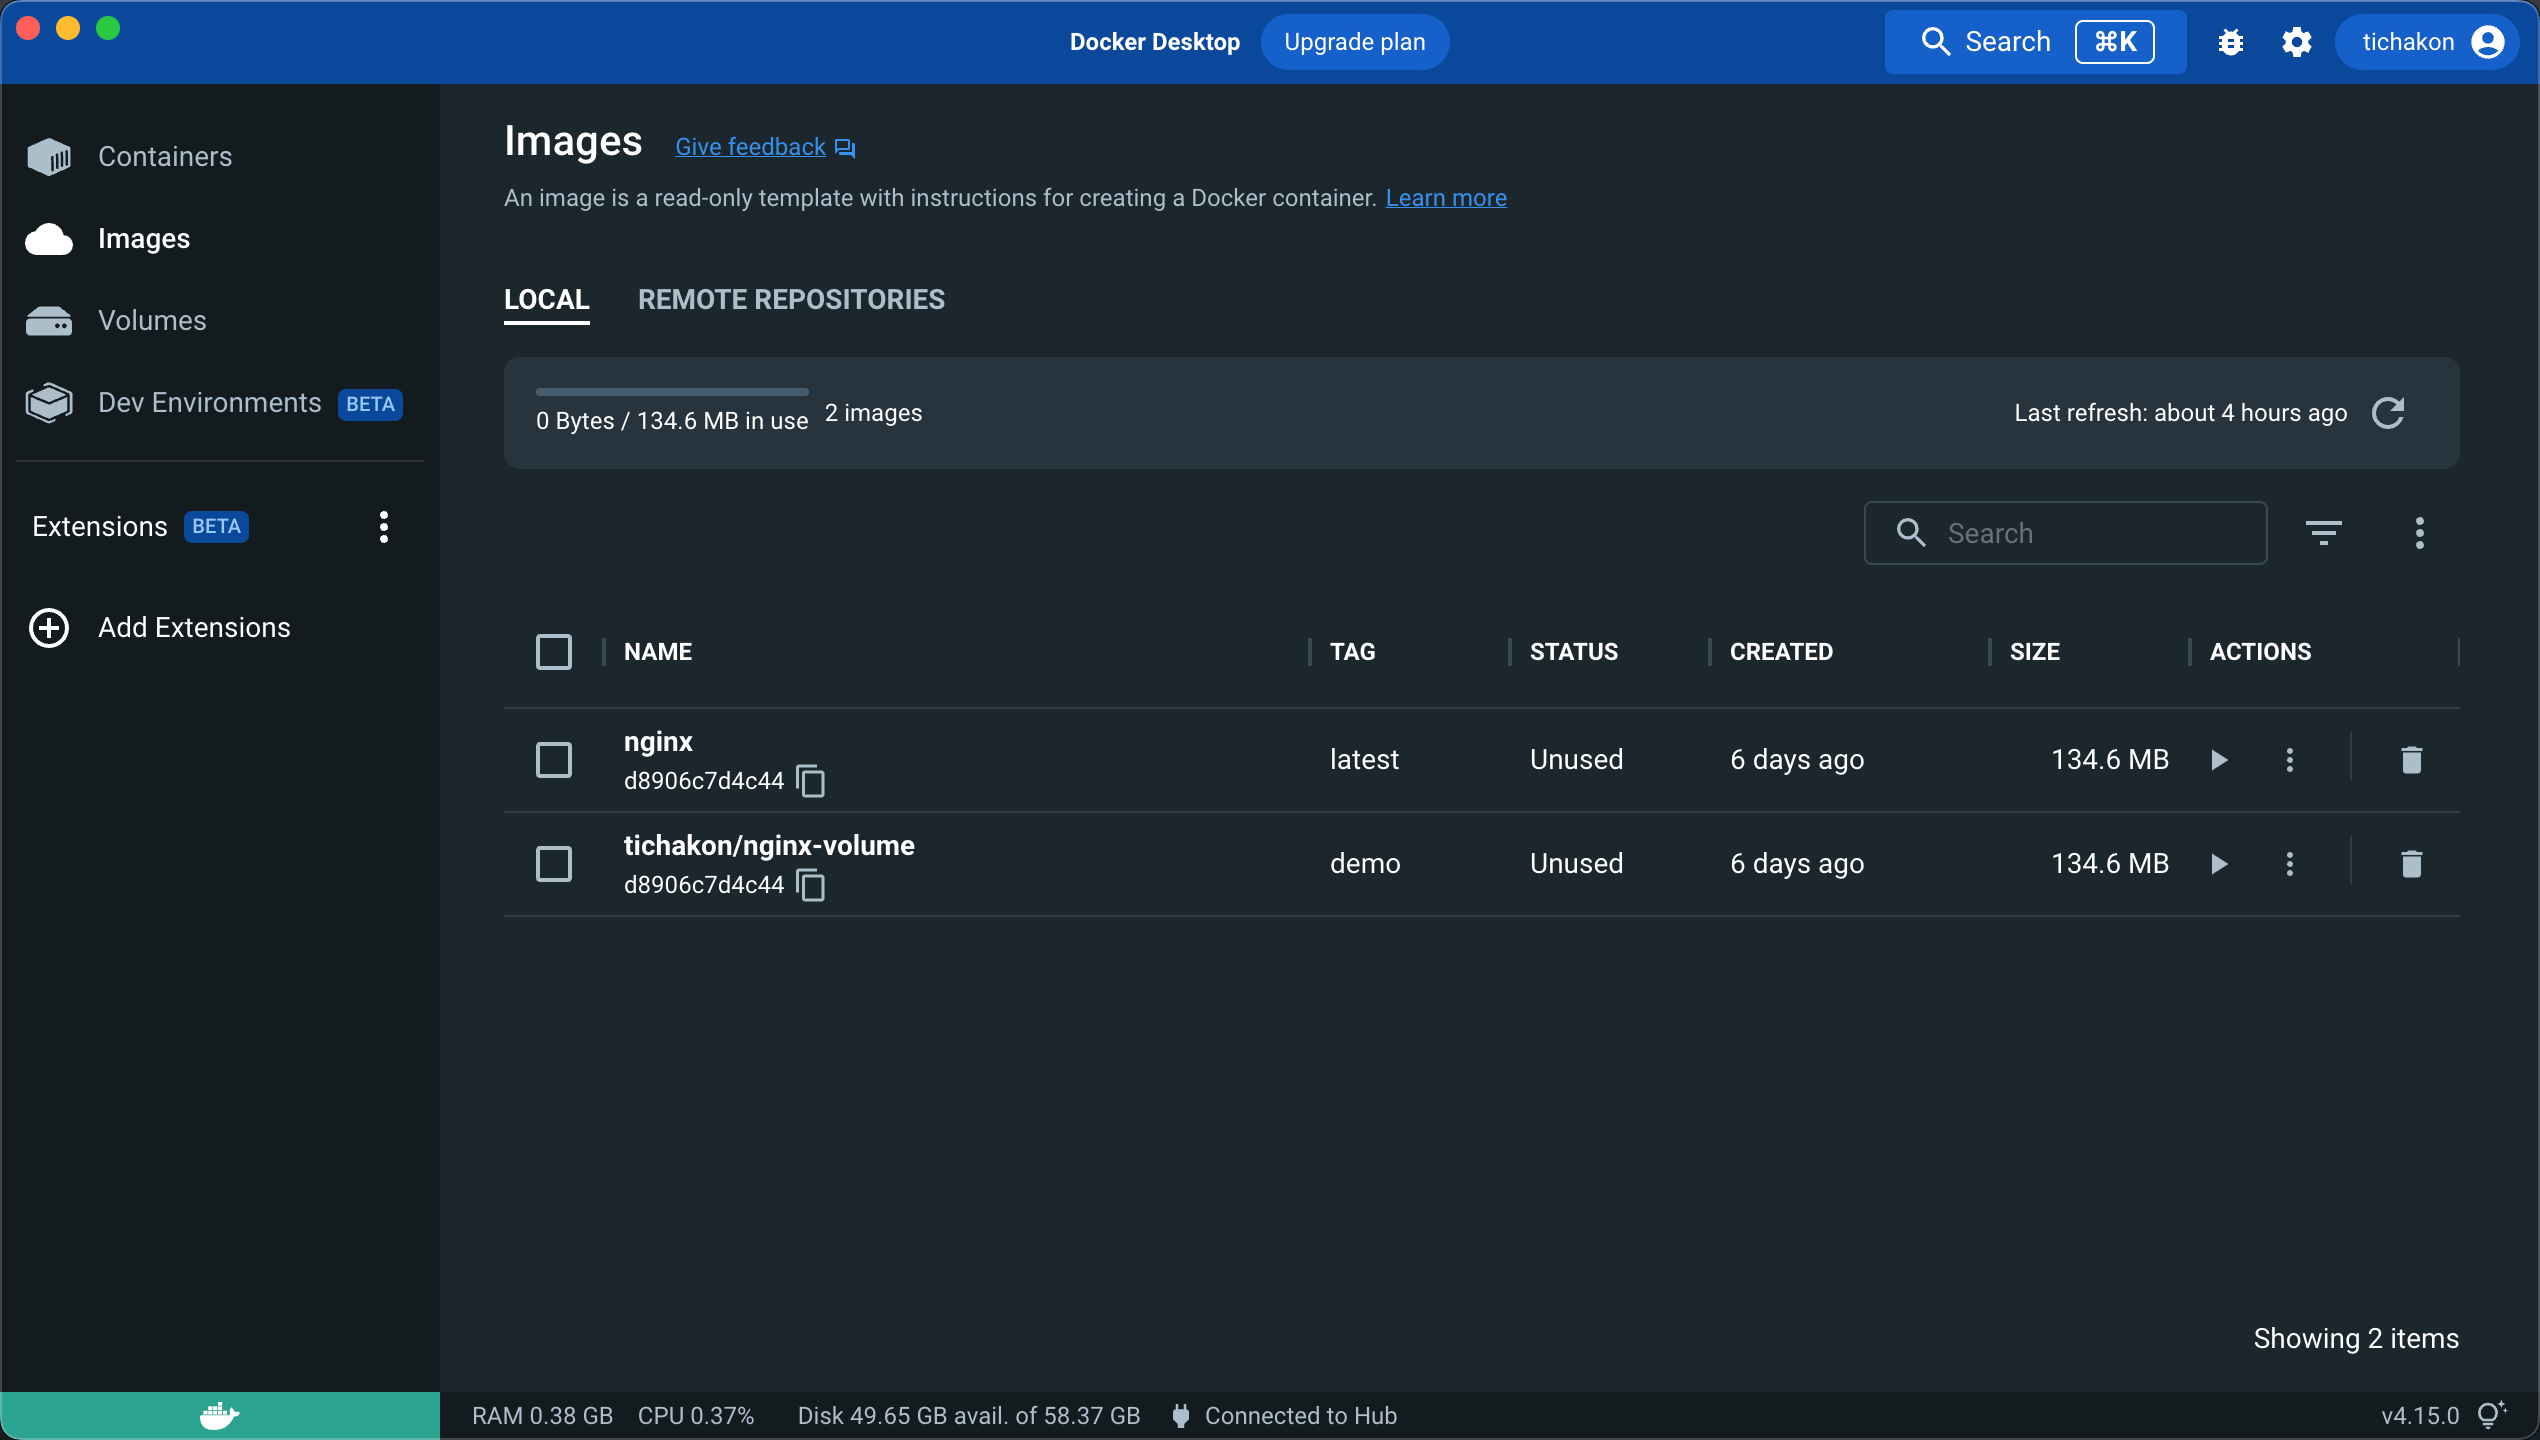Run the tichakon/nginx-volume image

point(2218,863)
